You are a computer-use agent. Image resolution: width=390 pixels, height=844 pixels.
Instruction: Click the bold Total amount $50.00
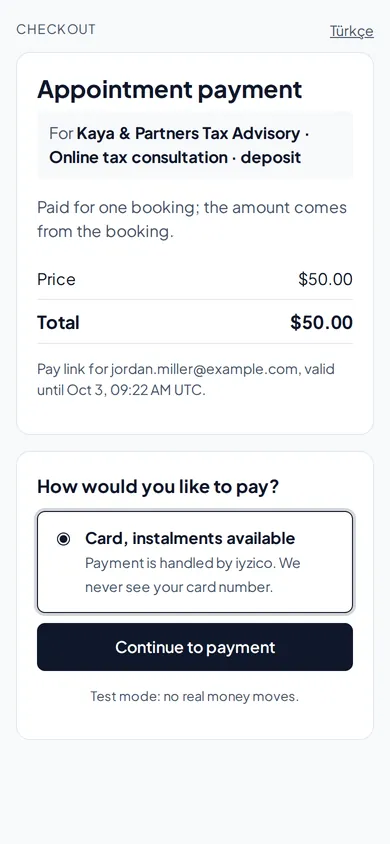point(322,322)
